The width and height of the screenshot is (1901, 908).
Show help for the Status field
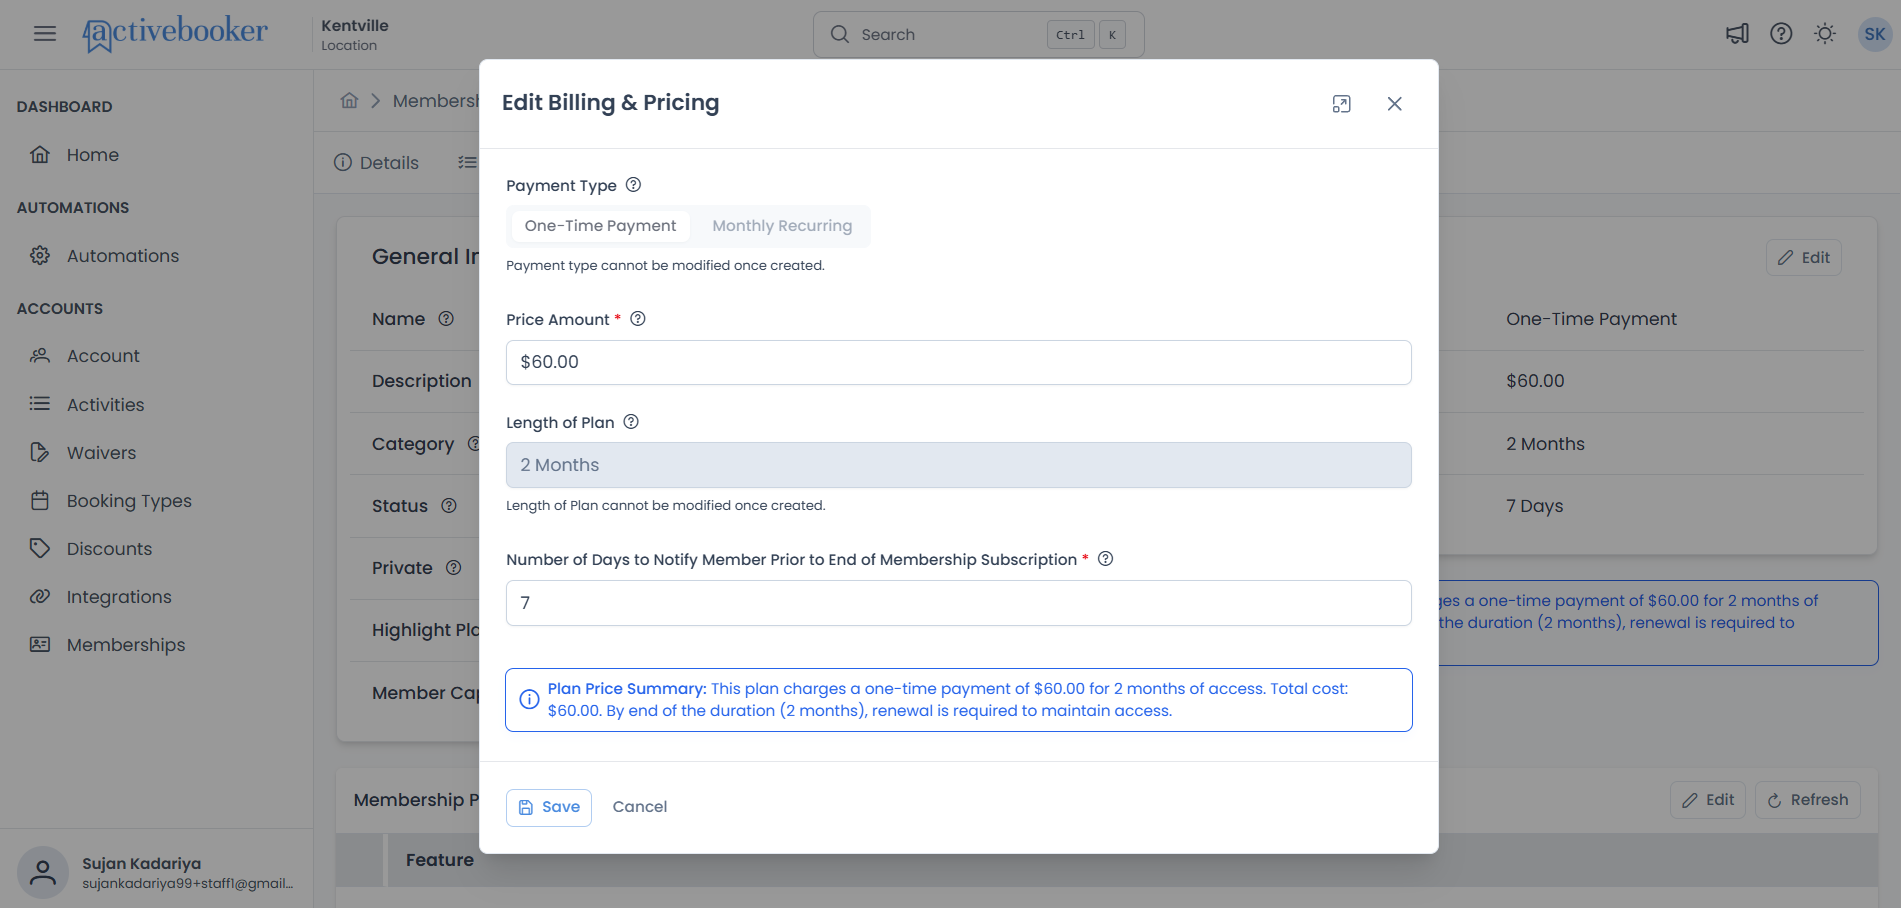coord(449,506)
